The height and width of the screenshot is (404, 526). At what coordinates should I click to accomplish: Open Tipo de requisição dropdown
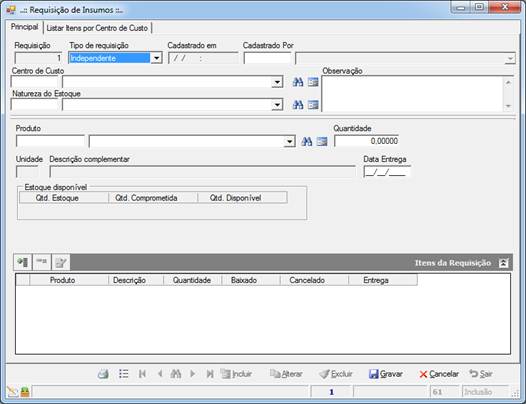click(x=156, y=58)
